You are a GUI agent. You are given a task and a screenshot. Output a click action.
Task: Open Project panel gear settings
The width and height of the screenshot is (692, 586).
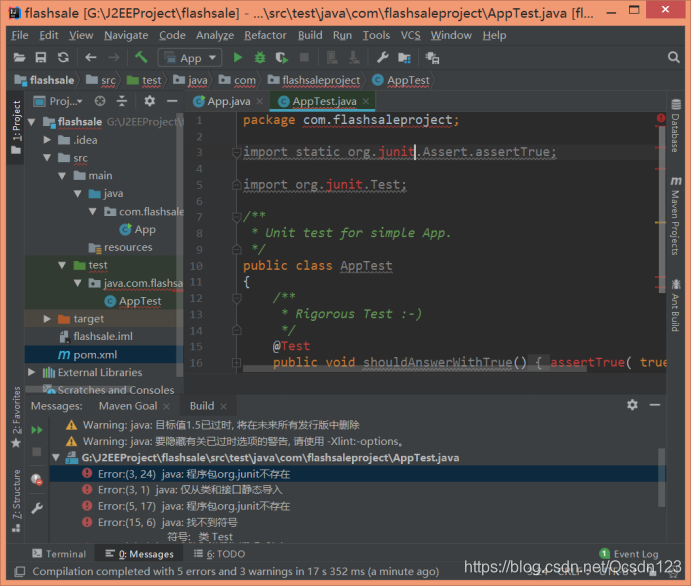pos(150,101)
